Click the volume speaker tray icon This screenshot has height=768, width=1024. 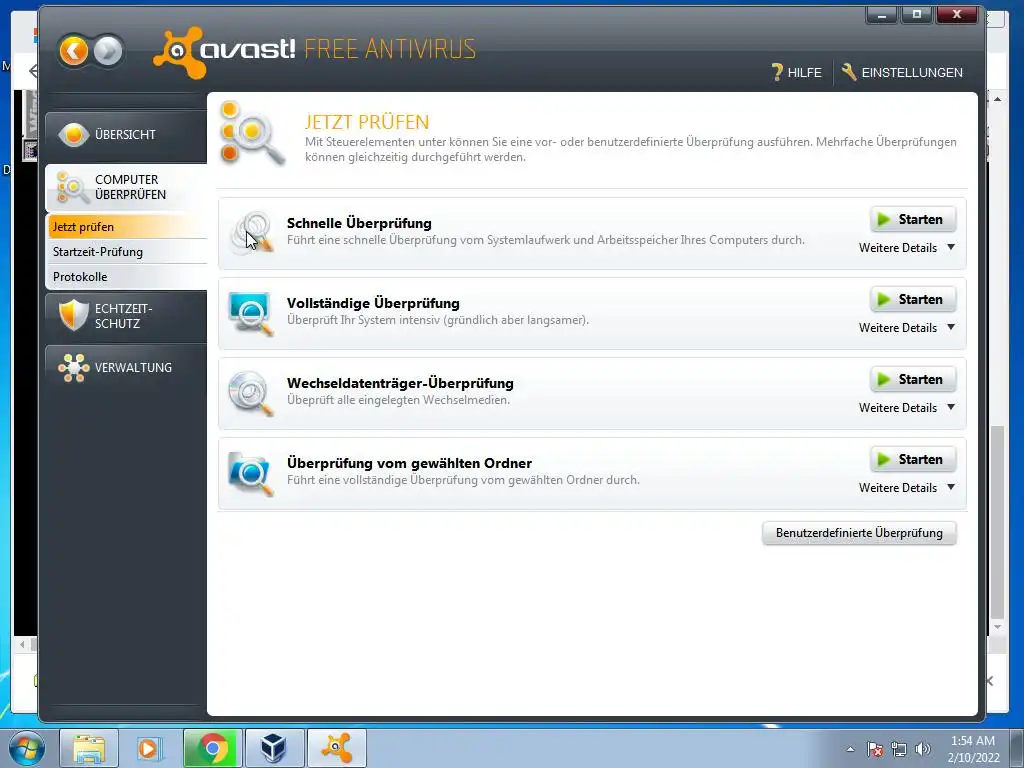coord(923,749)
